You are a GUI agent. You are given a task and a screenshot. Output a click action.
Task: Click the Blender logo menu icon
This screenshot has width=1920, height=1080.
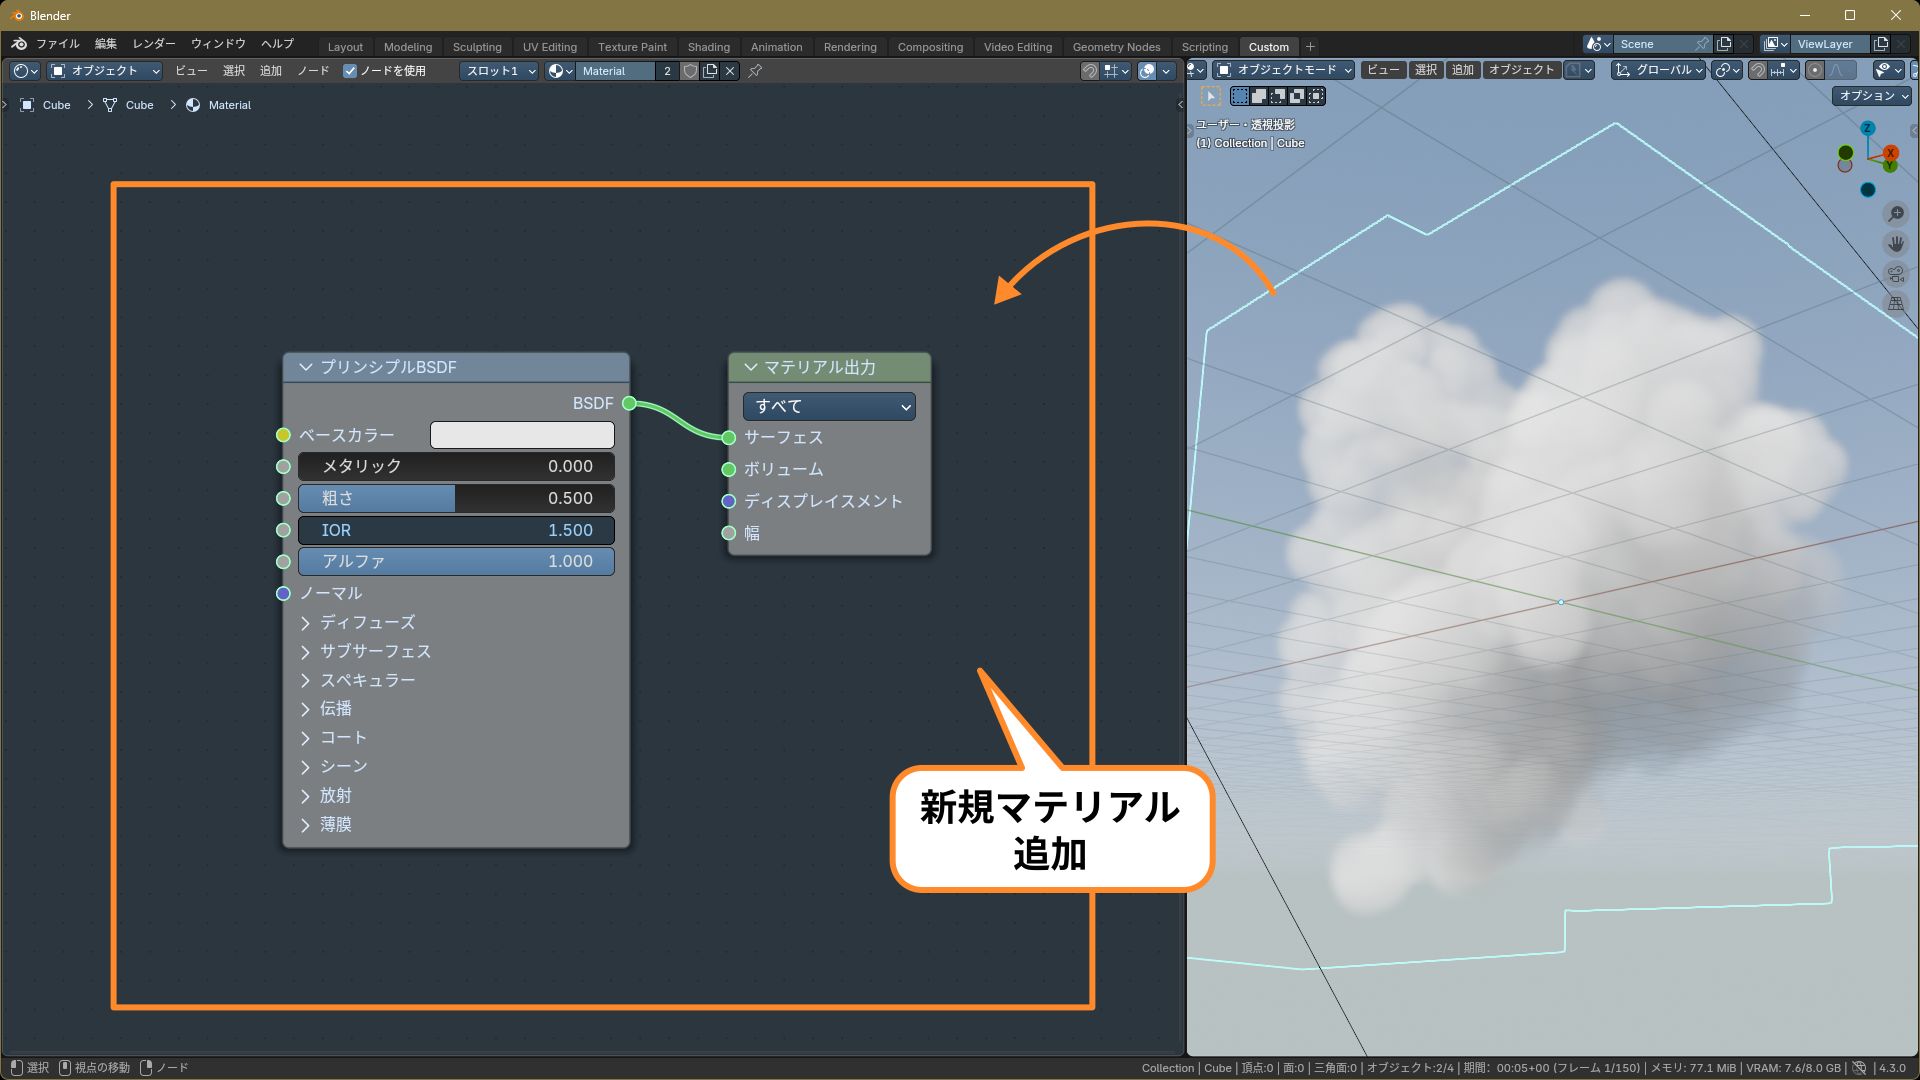coord(19,44)
